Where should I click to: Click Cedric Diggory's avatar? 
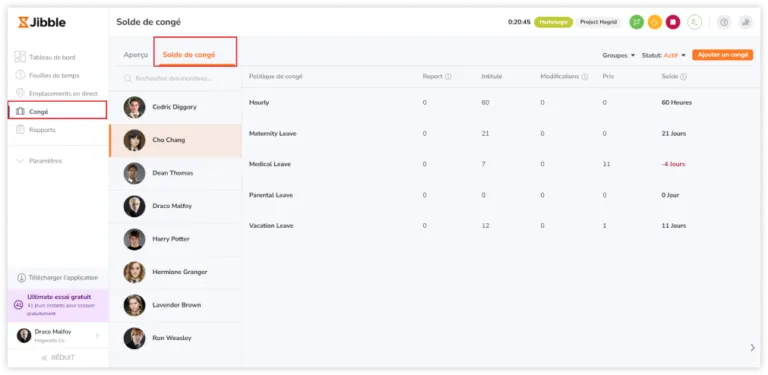[134, 107]
